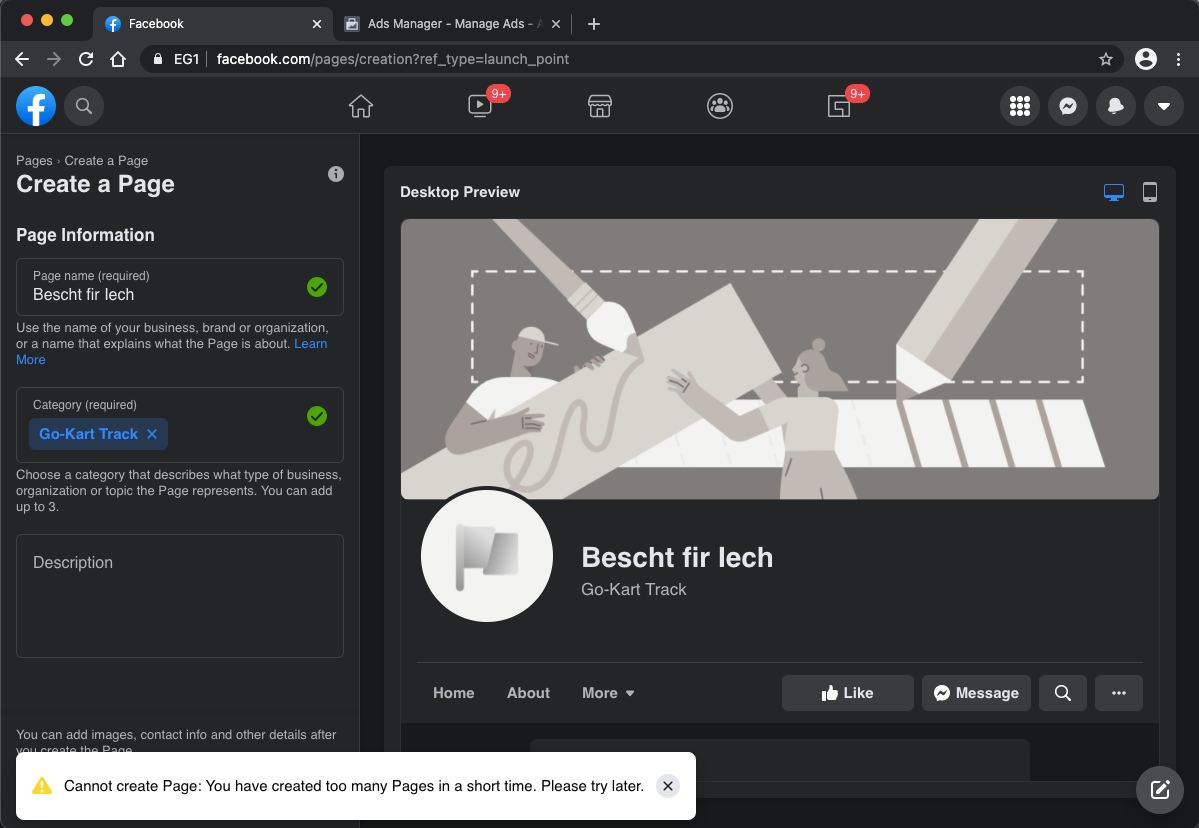The width and height of the screenshot is (1199, 828).
Task: Click the preview page search button
Action: click(x=1062, y=693)
